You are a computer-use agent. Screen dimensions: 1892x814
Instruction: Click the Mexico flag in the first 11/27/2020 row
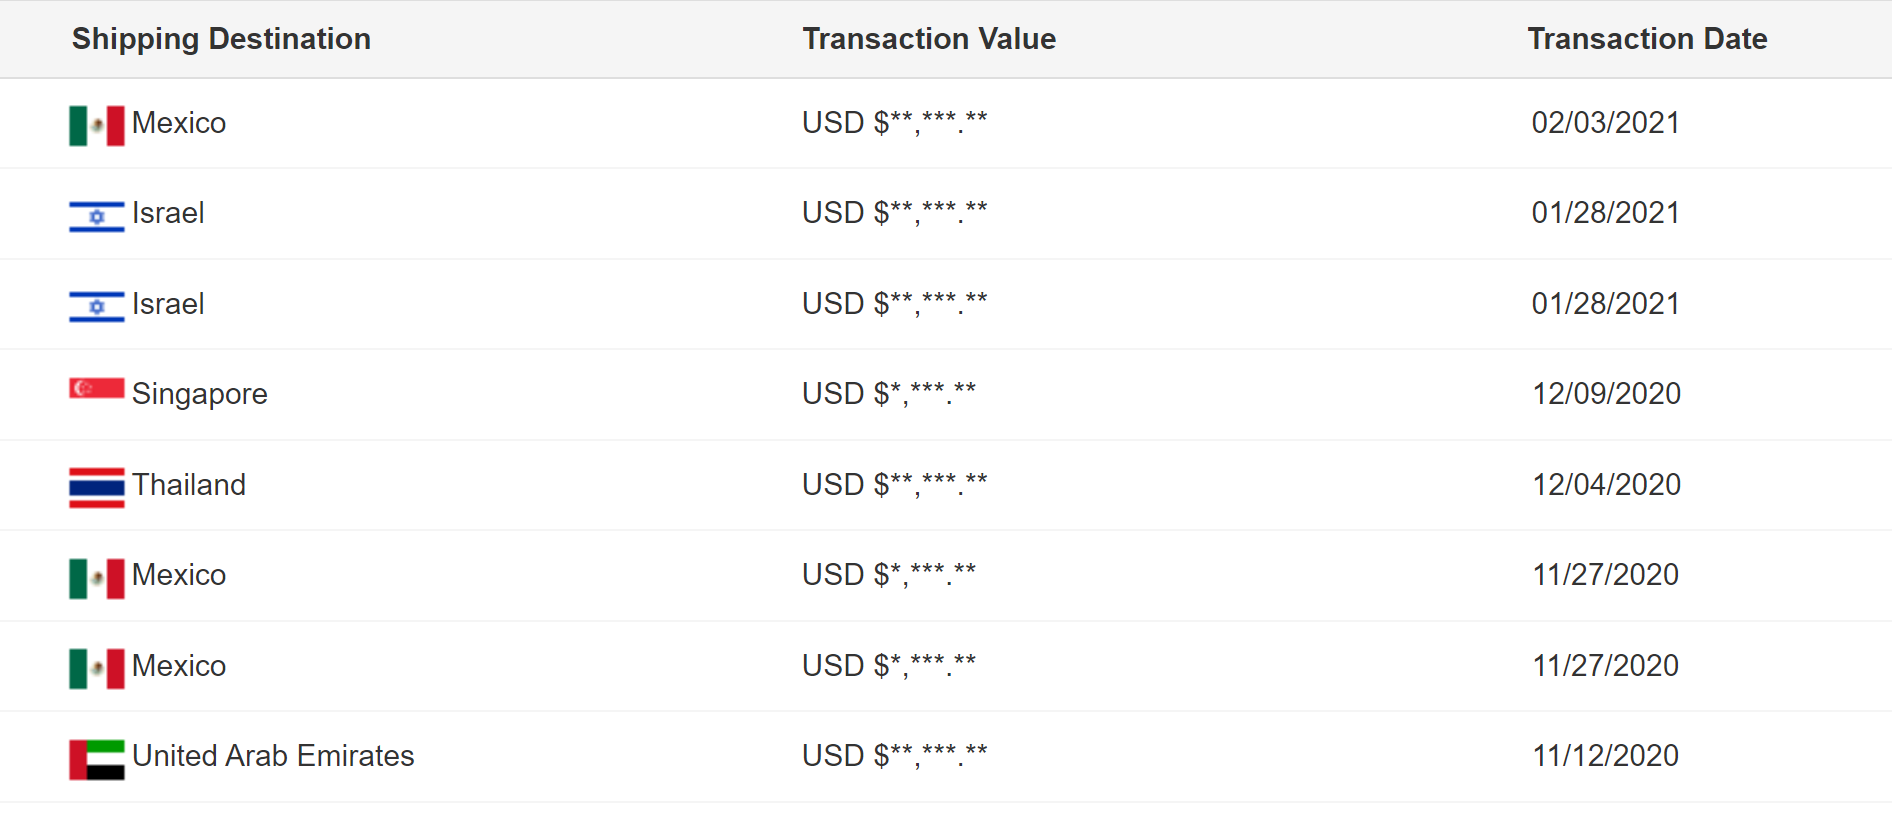click(x=97, y=579)
